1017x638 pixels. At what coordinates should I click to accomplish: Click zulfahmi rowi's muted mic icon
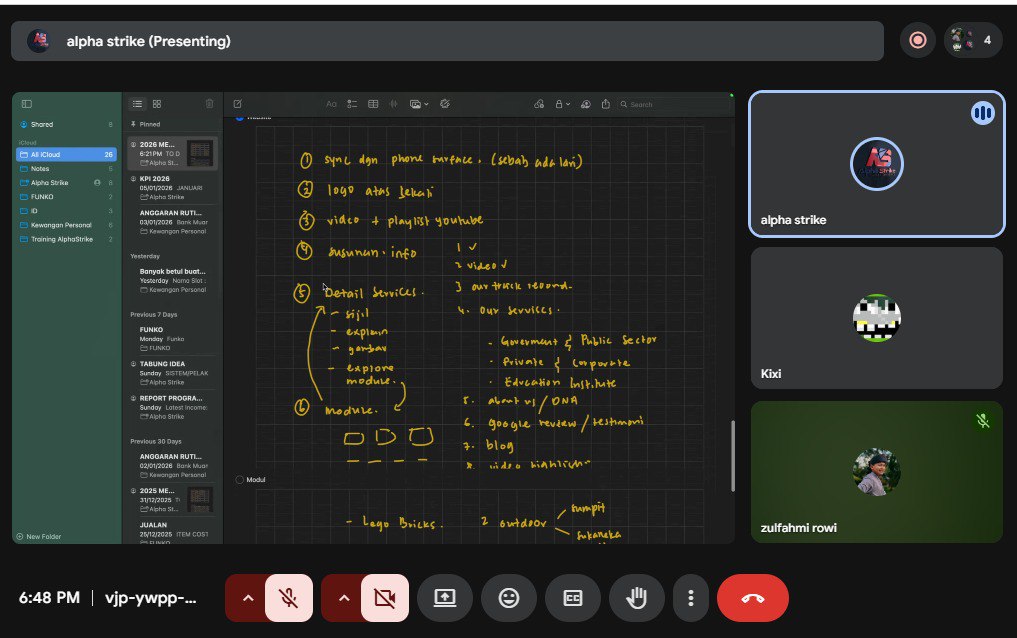(x=982, y=422)
